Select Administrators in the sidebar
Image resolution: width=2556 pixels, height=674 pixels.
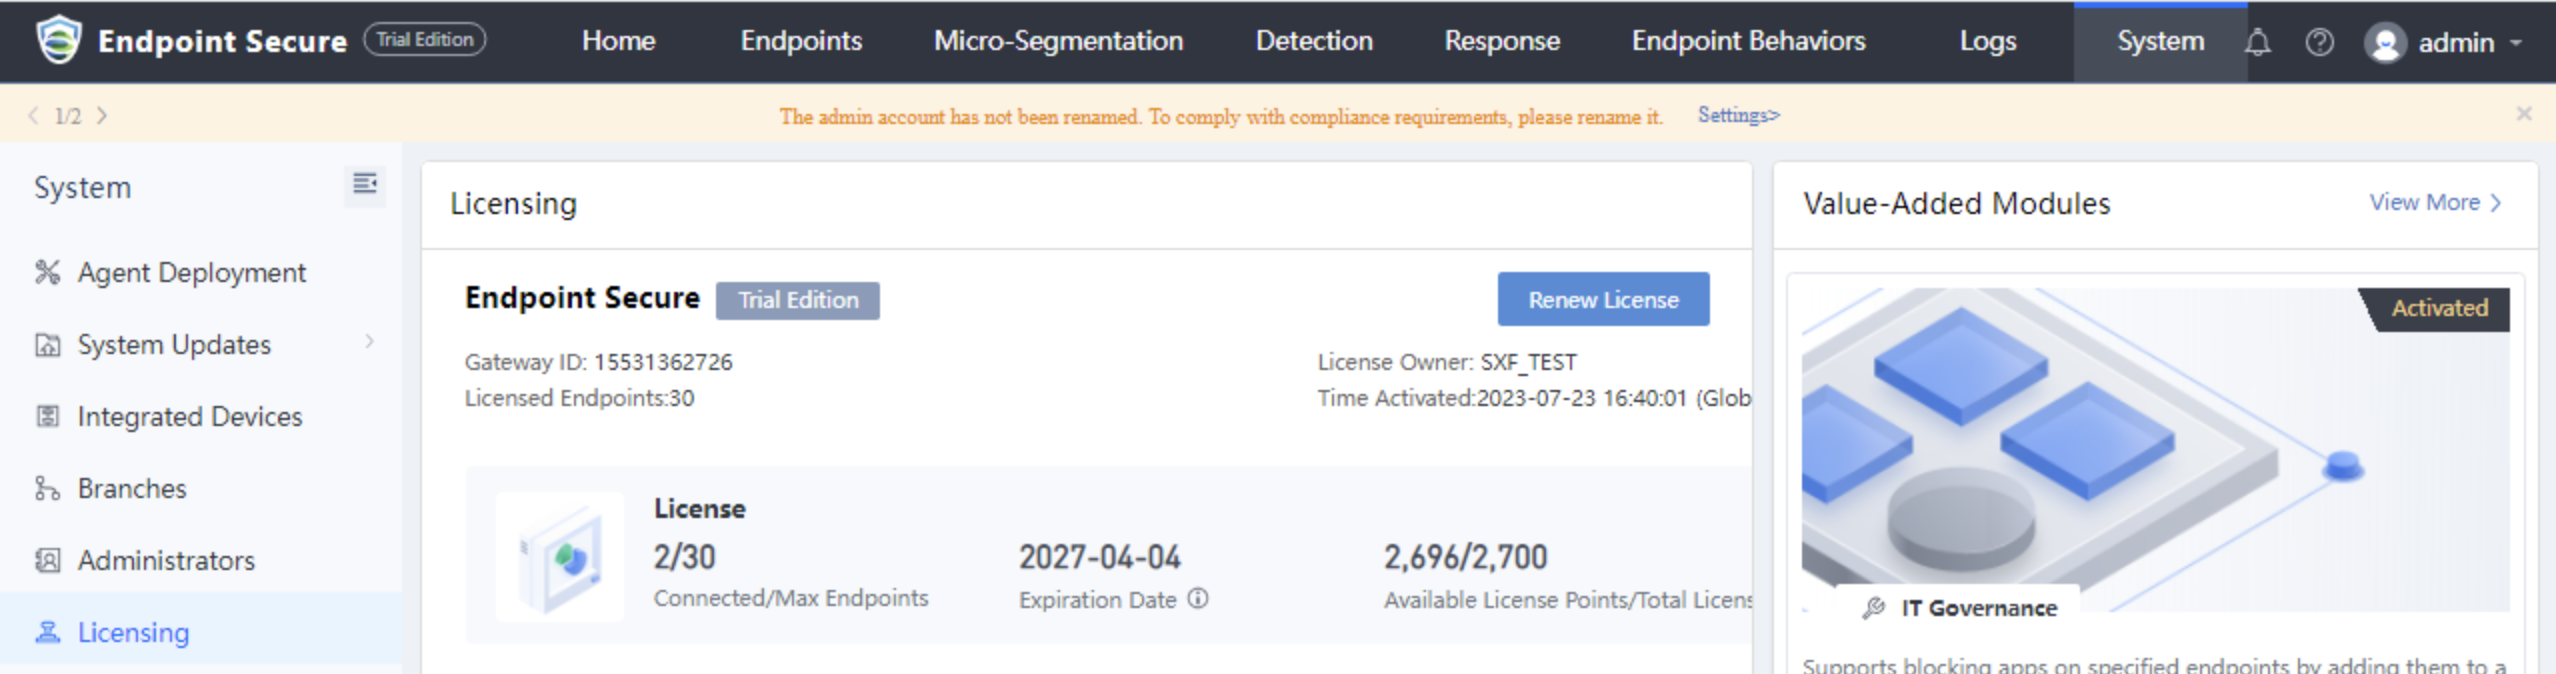click(200, 560)
